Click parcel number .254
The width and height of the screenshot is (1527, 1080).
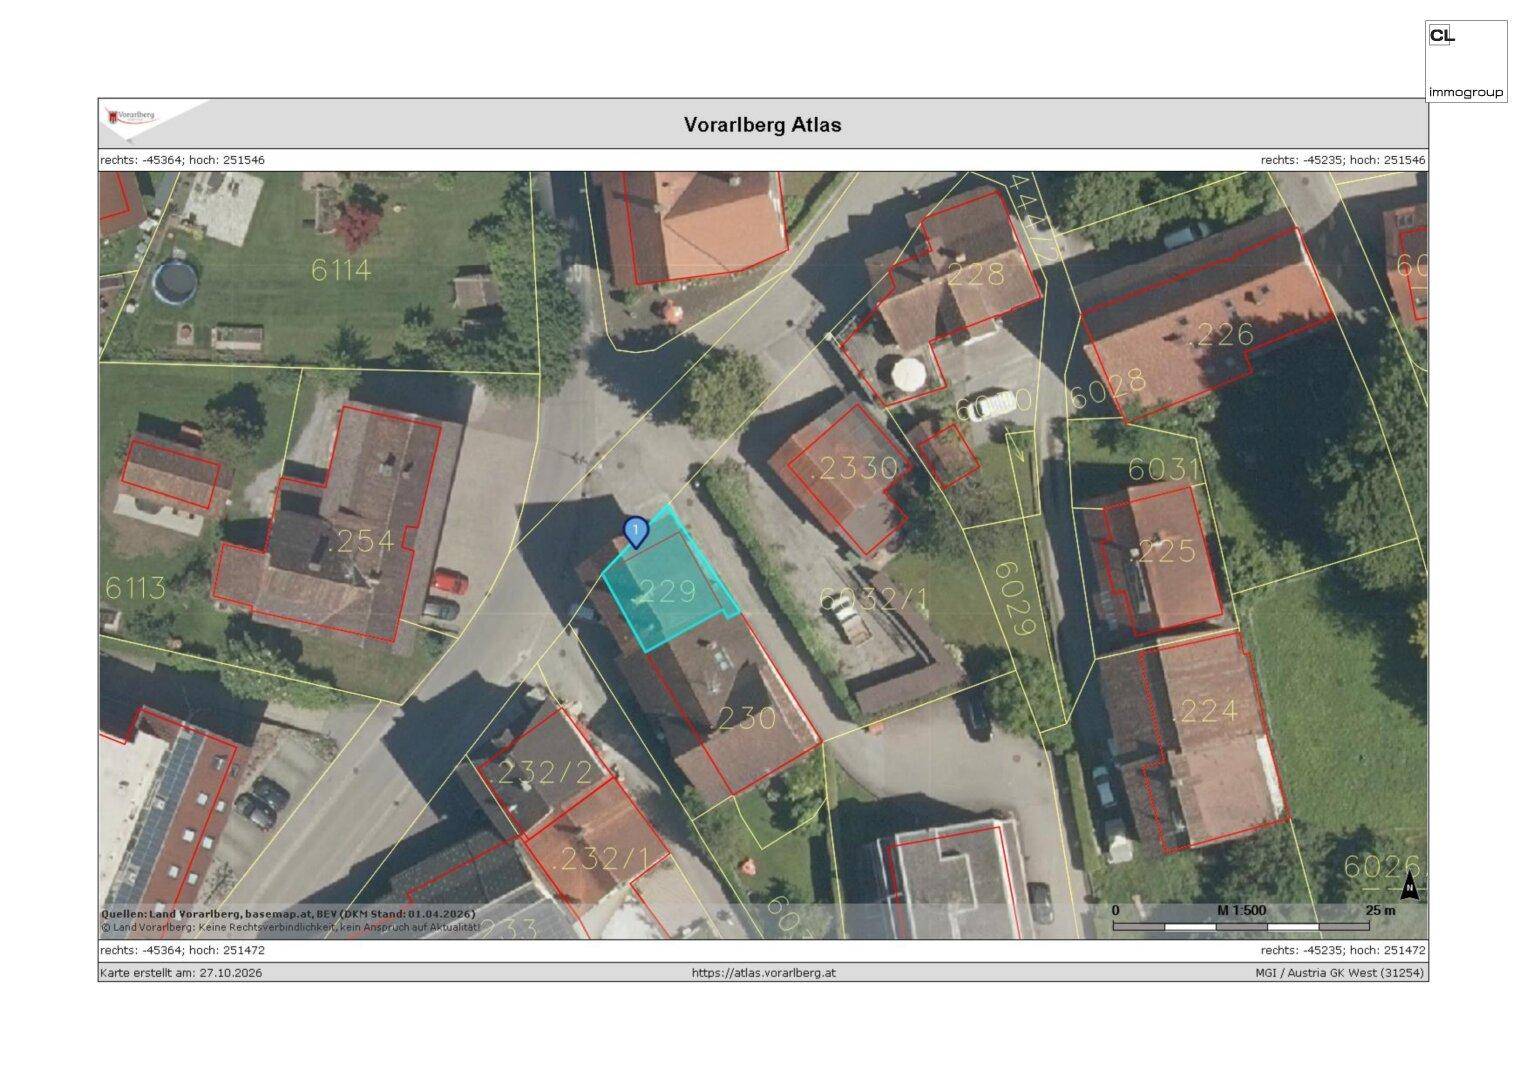point(360,543)
